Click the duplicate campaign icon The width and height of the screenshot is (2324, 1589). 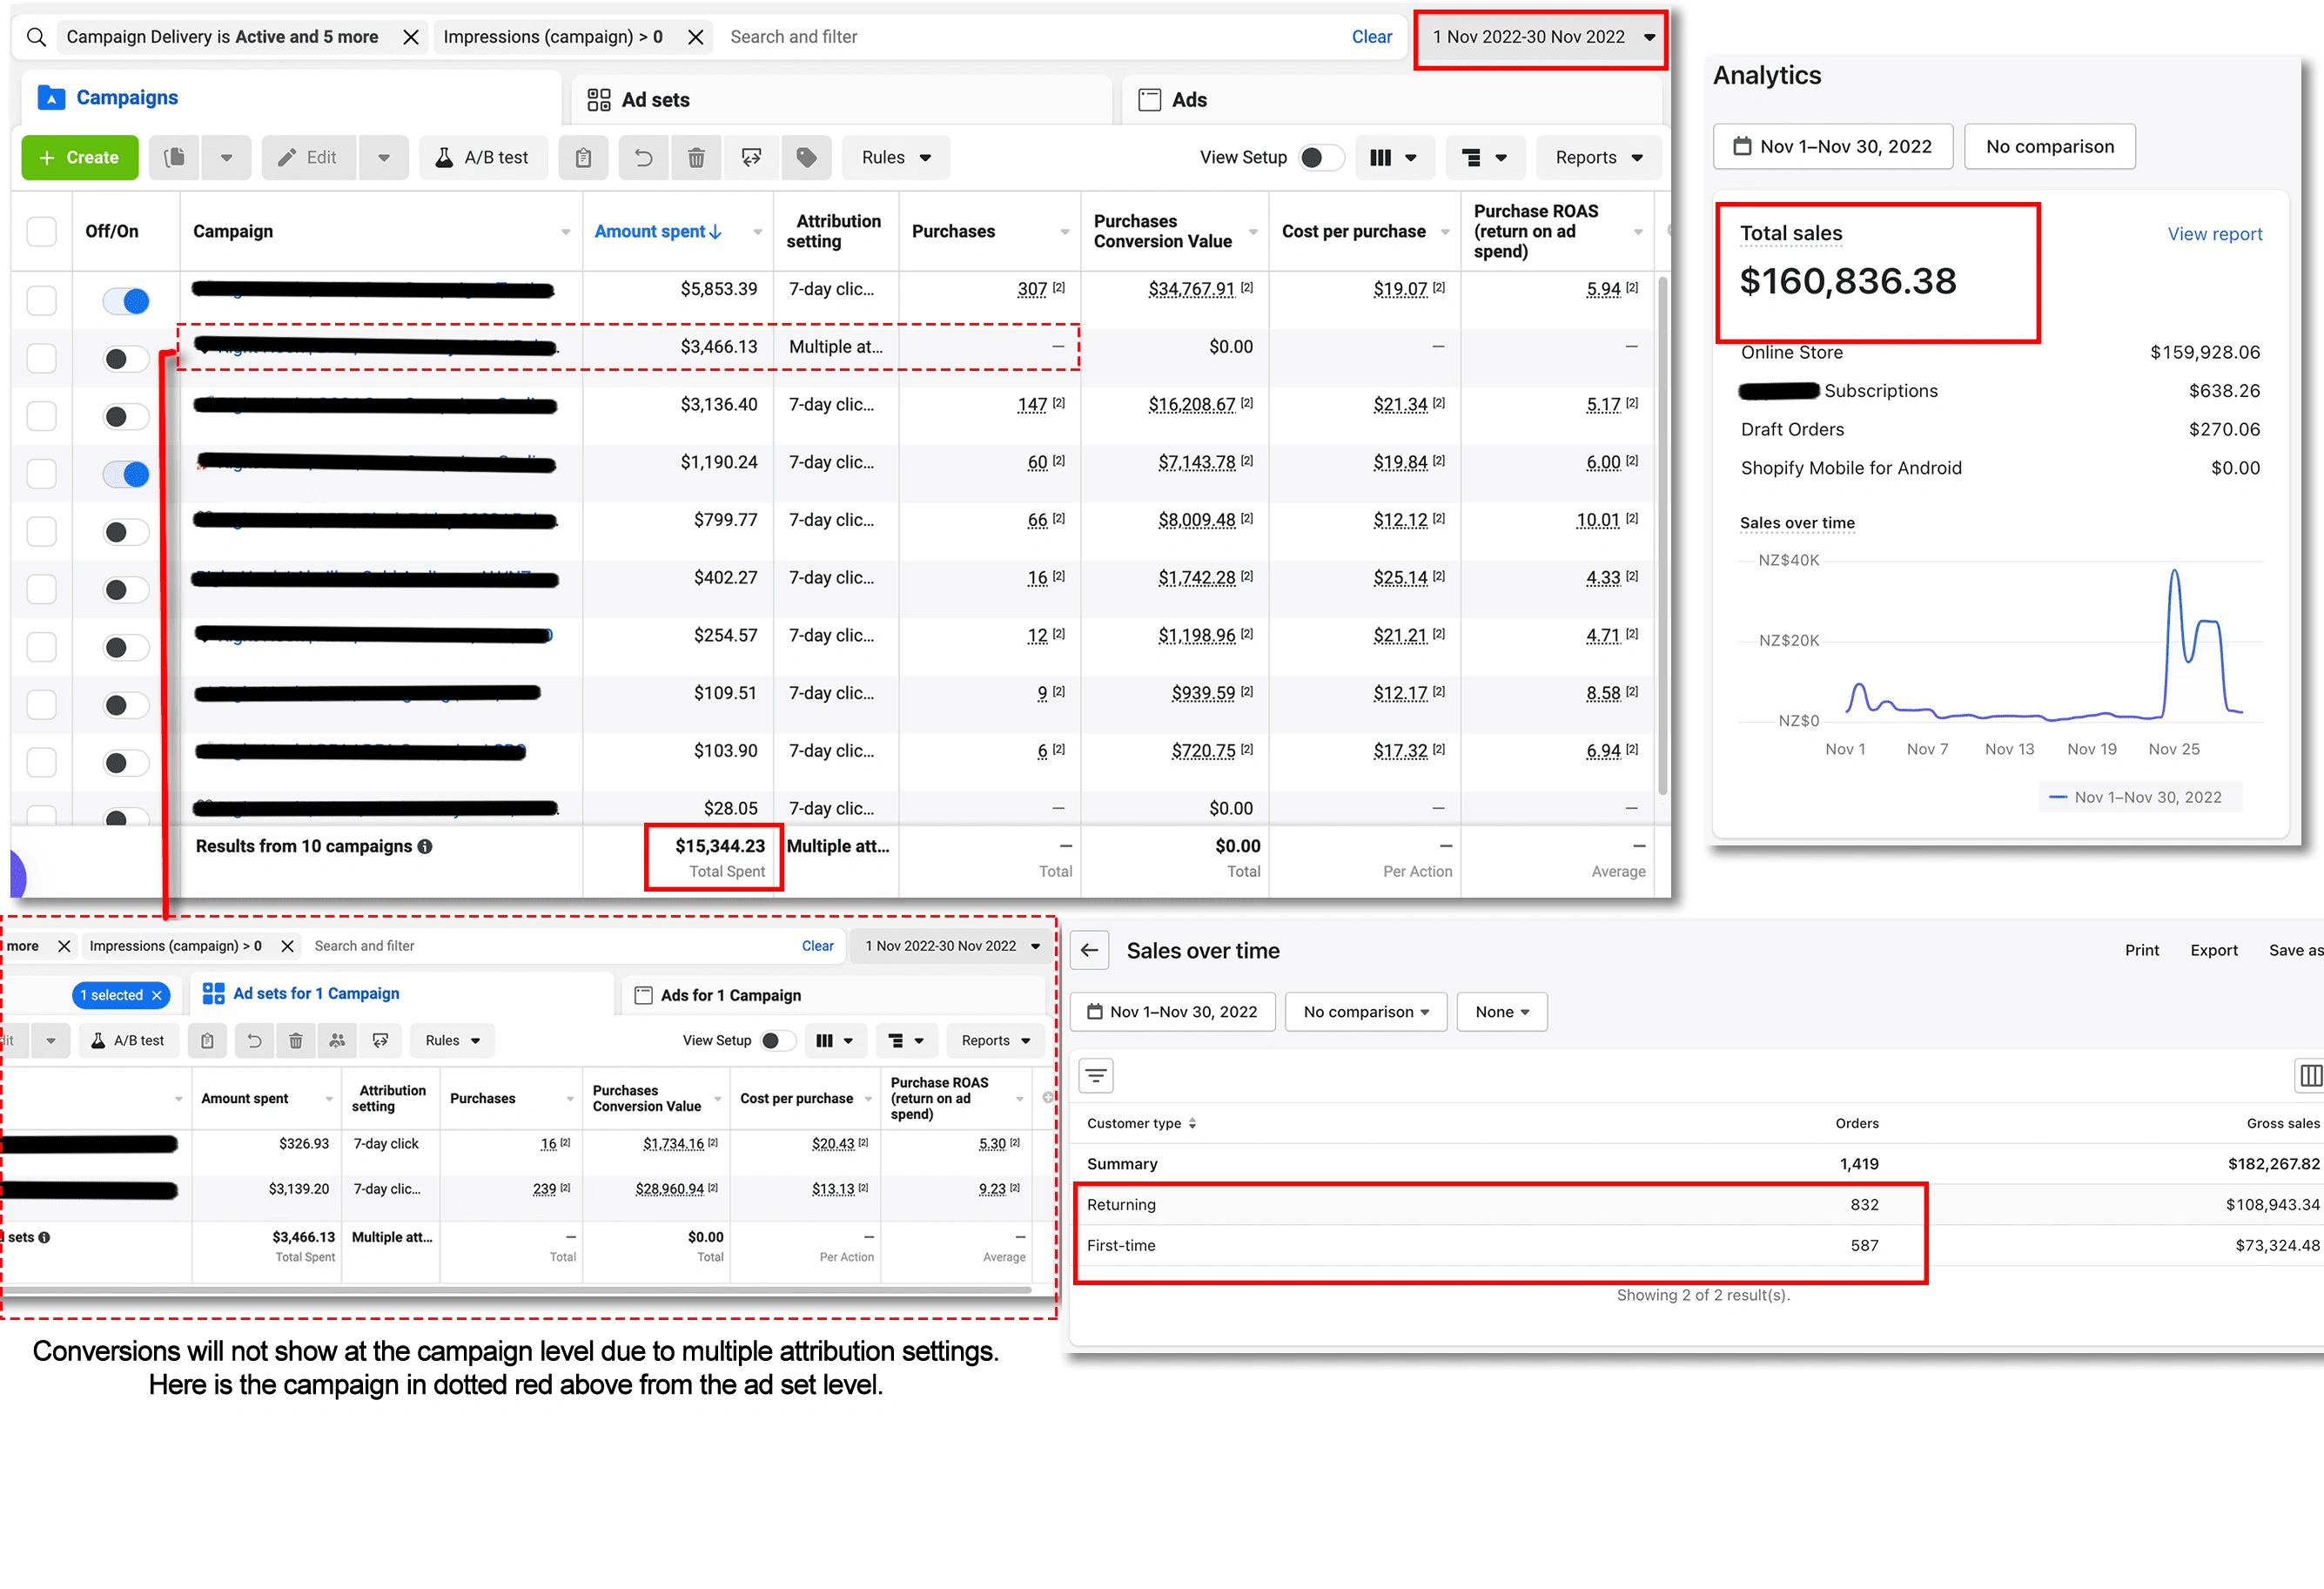tap(177, 157)
